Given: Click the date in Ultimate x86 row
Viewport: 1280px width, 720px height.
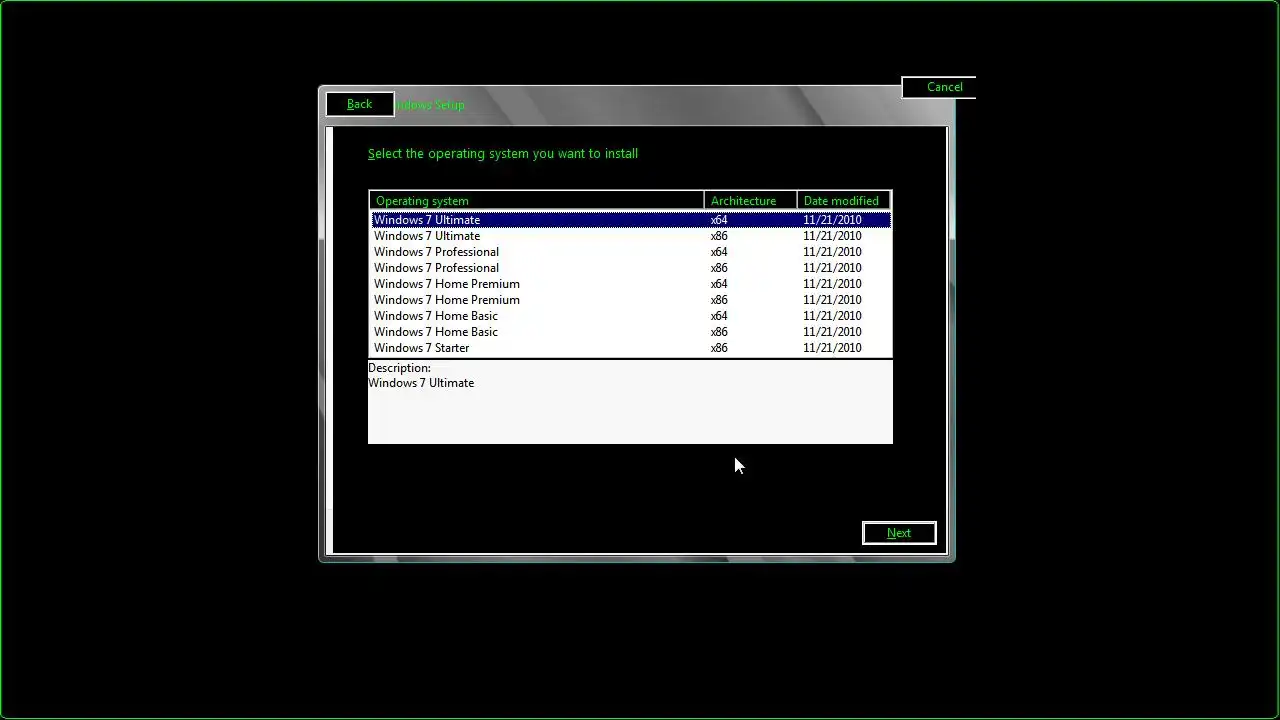Looking at the screenshot, I should point(832,236).
